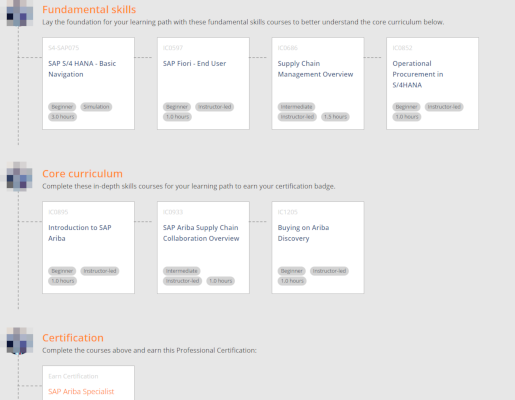Click Beginner tag on Buying on Ariba Discovery

(291, 271)
